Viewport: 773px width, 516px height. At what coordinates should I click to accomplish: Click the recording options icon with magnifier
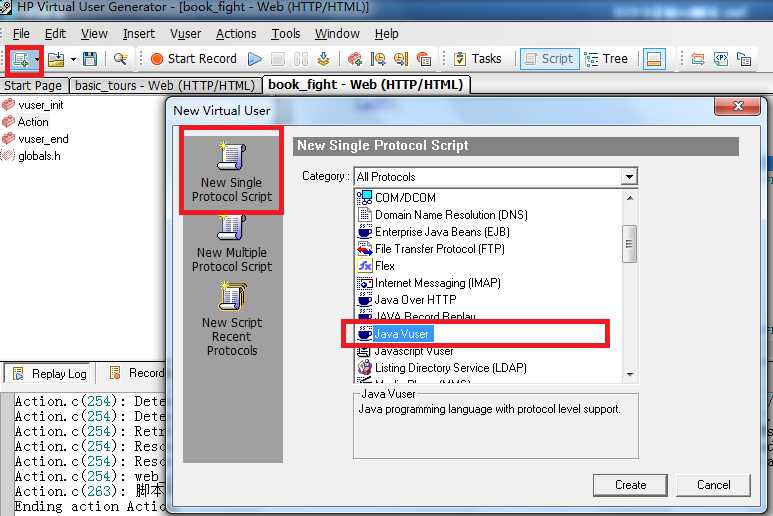point(378,59)
